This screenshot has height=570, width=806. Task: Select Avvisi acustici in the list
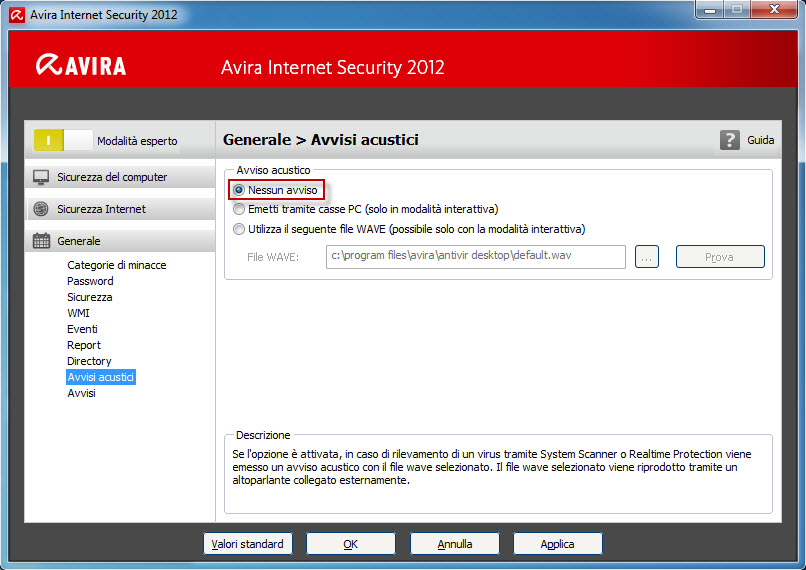[x=101, y=377]
